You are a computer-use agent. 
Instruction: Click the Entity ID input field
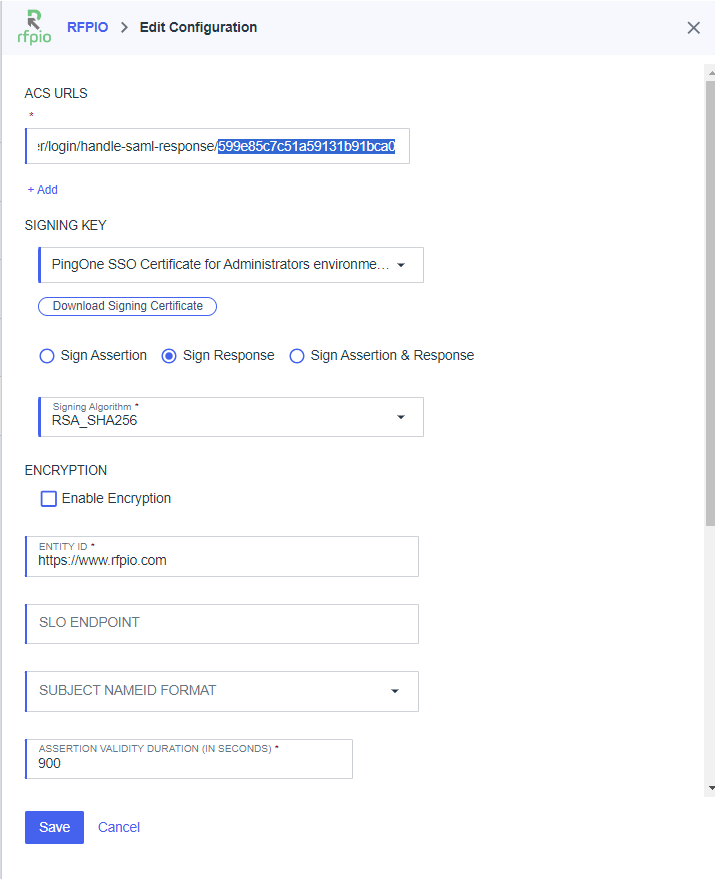[x=222, y=557]
